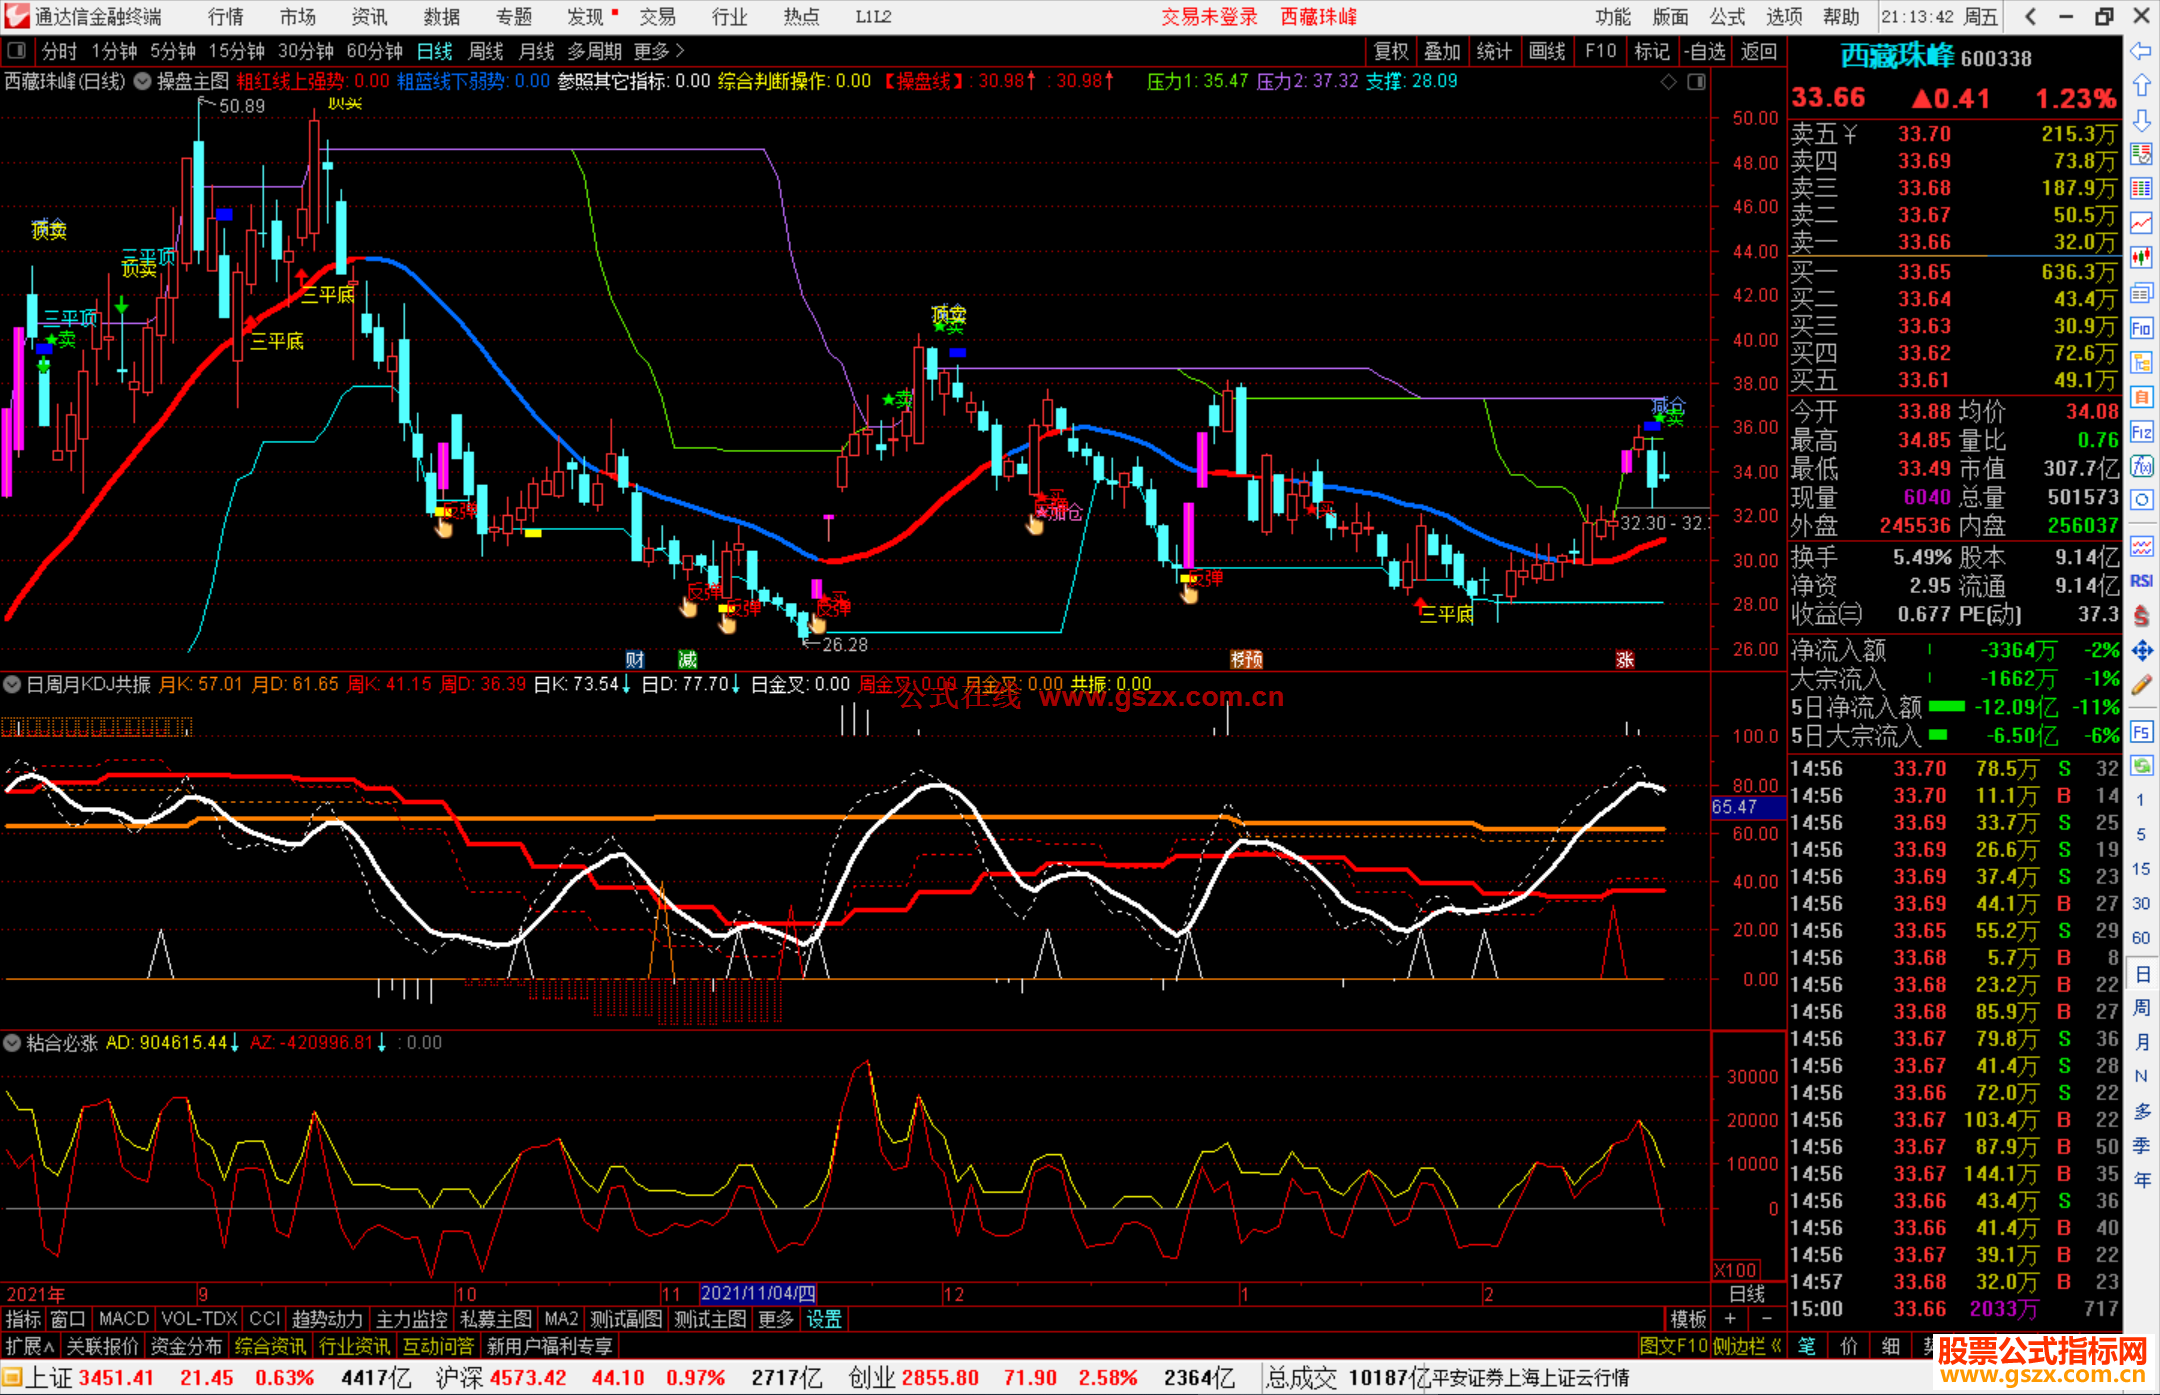Select the pencil drawing tool icon
The image size is (2160, 1395).
(x=2141, y=686)
